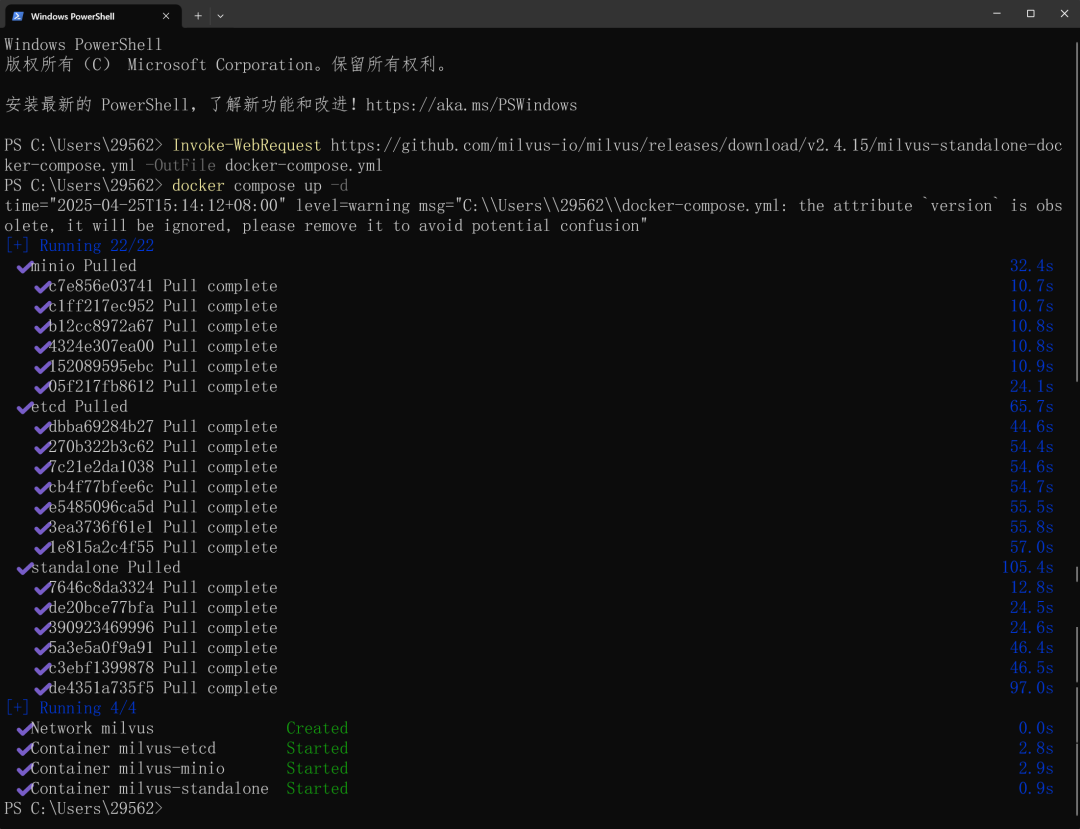This screenshot has width=1080, height=829.
Task: Close the Windows PowerShell tab
Action: point(168,16)
